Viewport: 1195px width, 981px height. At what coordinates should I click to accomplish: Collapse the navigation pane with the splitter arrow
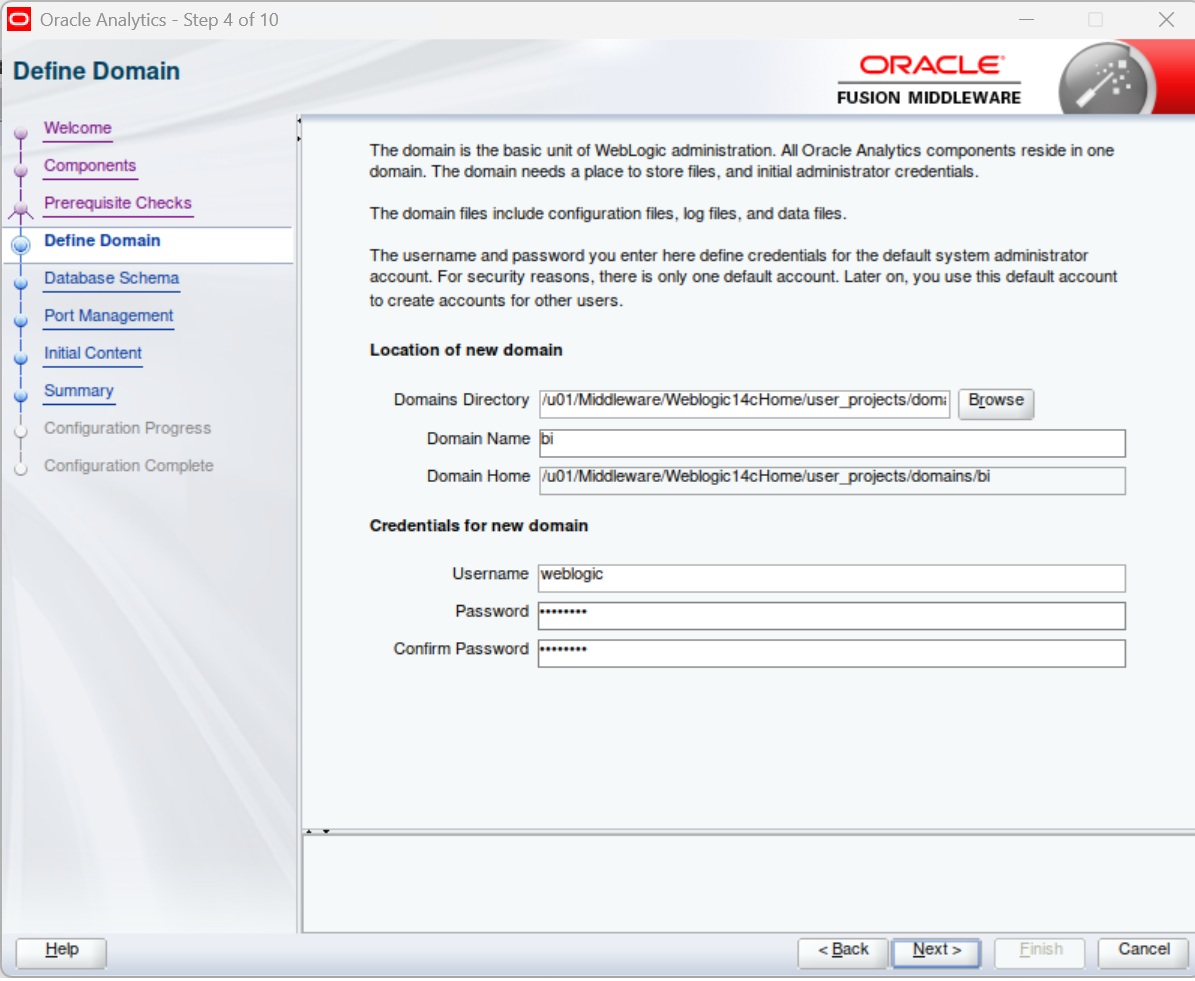[300, 121]
